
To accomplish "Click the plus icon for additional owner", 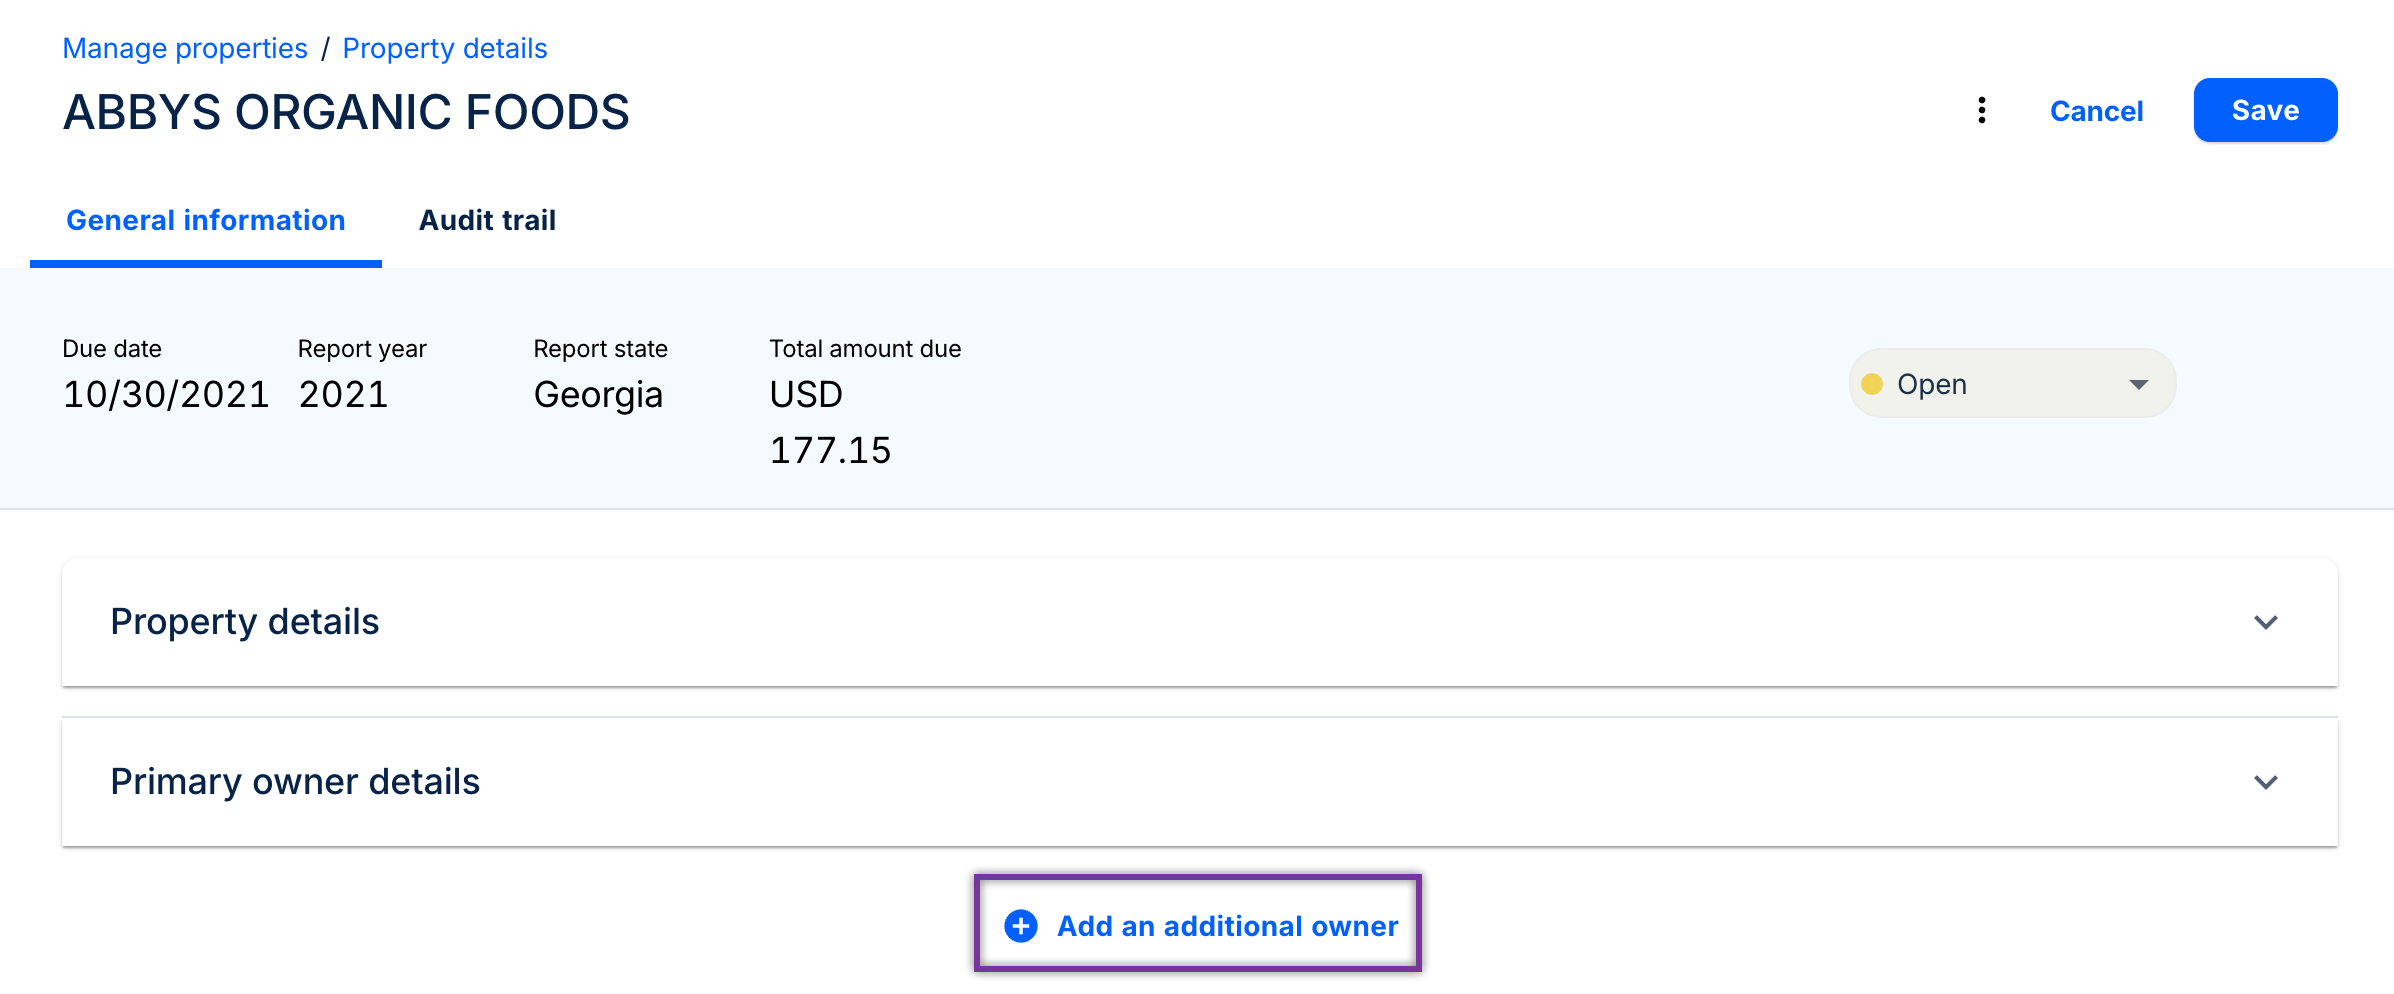I will 1021,926.
